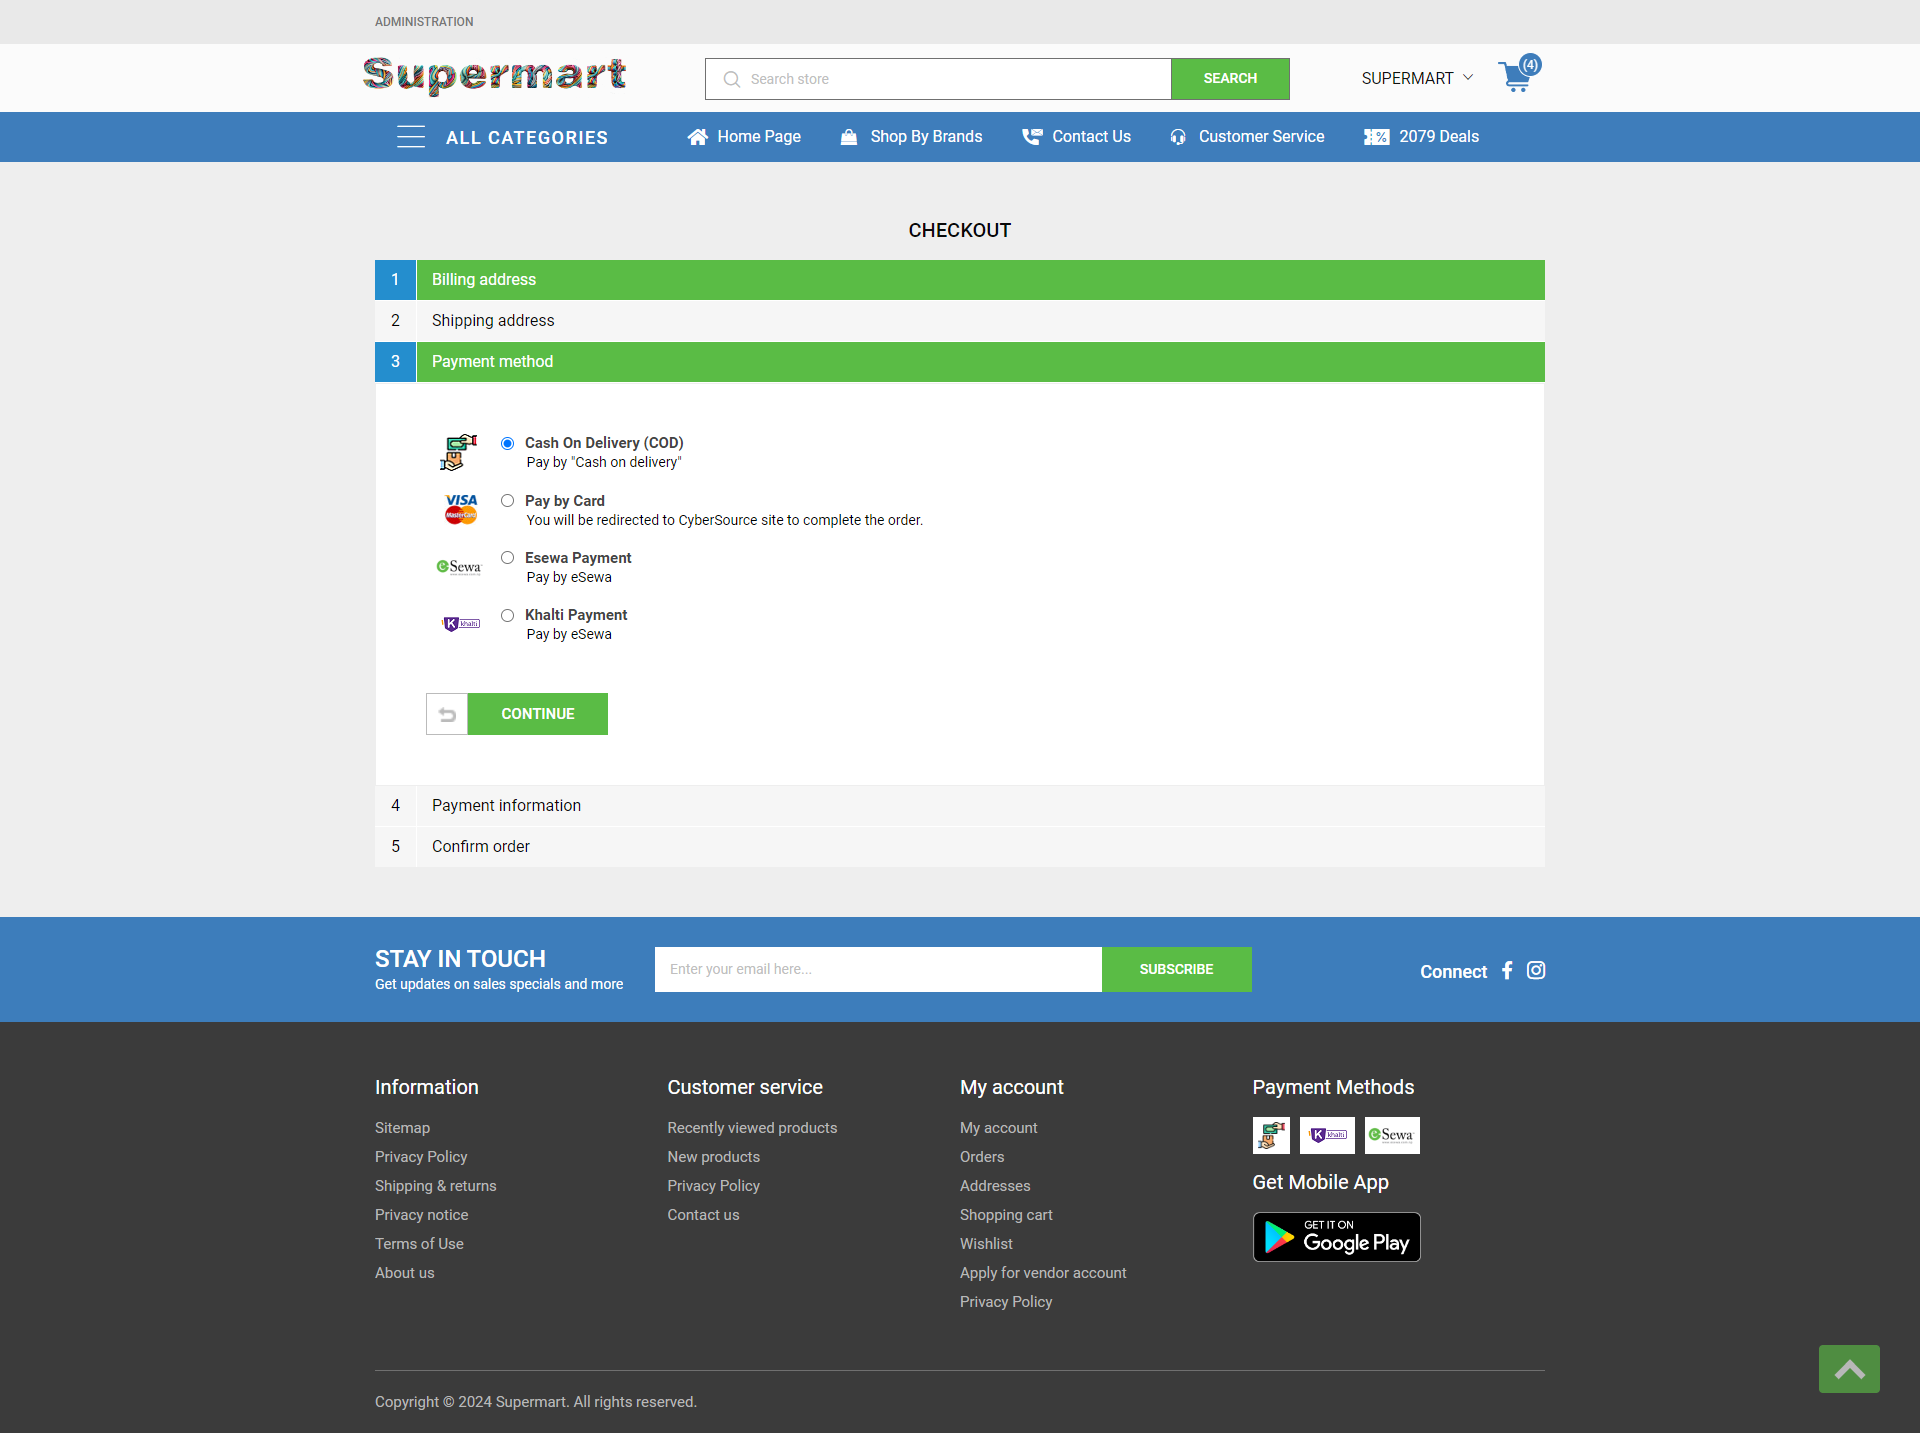The height and width of the screenshot is (1433, 1920).
Task: Expand the Shipping address step
Action: tap(960, 321)
